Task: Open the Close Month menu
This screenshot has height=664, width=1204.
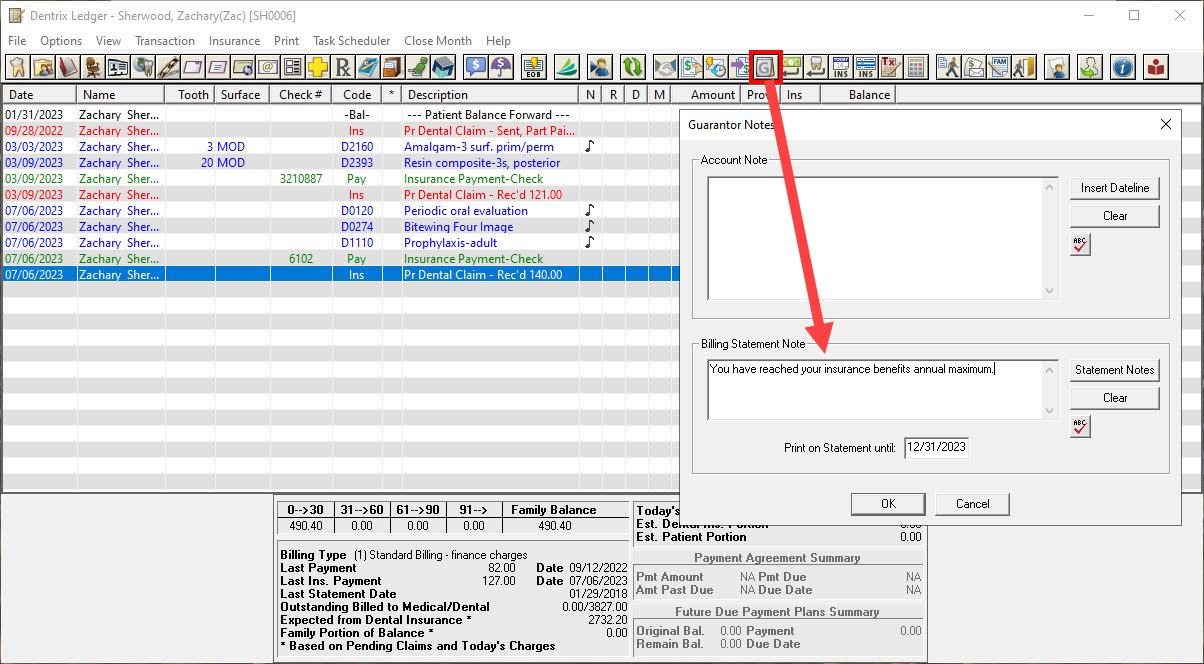Action: [437, 41]
